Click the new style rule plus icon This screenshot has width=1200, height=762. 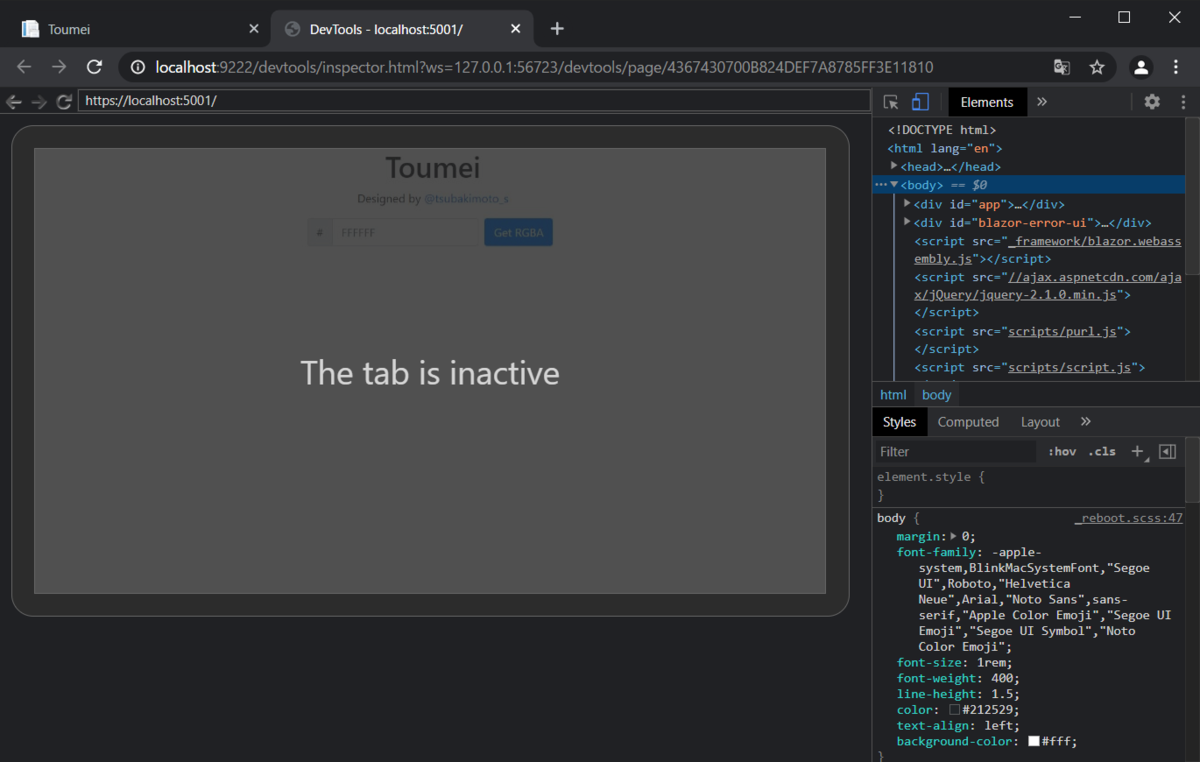click(x=1137, y=451)
